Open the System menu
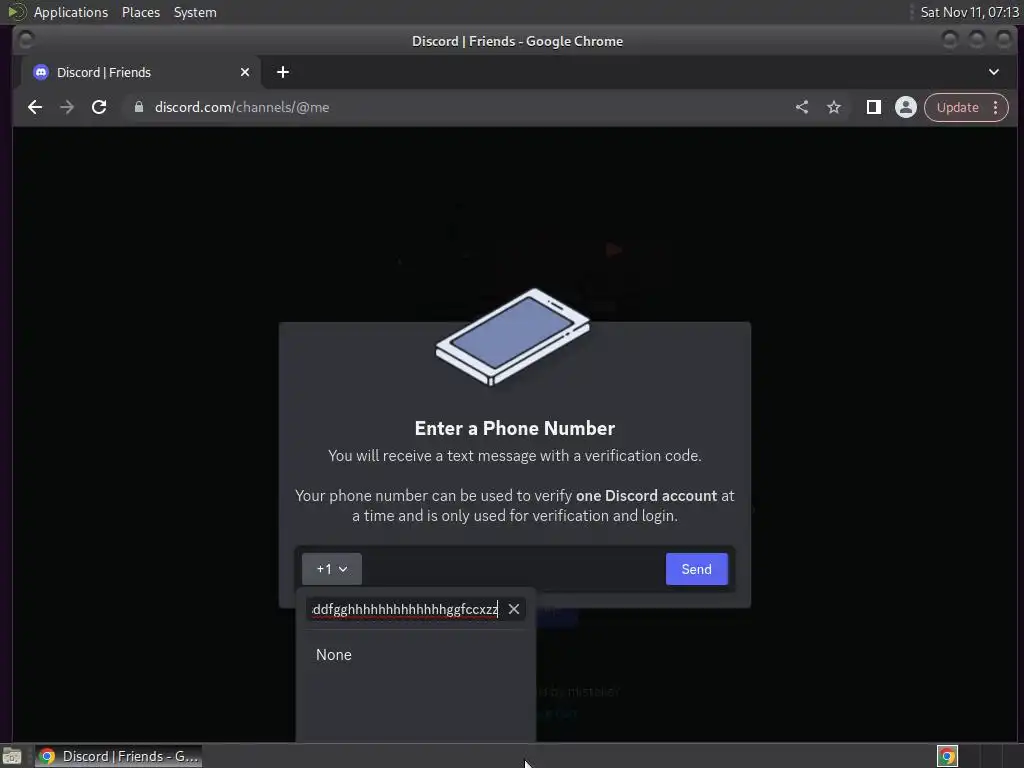 pyautogui.click(x=195, y=12)
